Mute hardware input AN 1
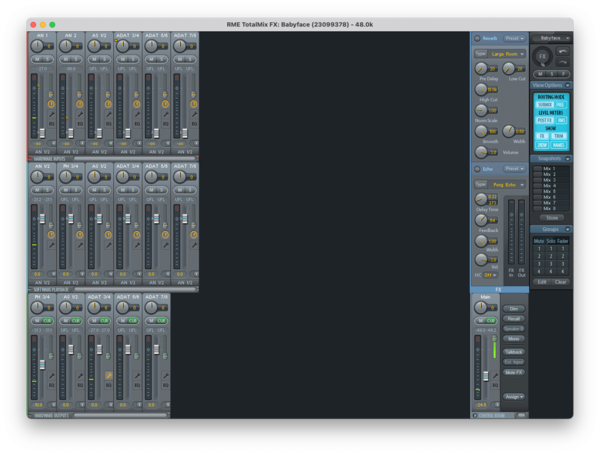Image resolution: width=600 pixels, height=454 pixels. (37, 59)
